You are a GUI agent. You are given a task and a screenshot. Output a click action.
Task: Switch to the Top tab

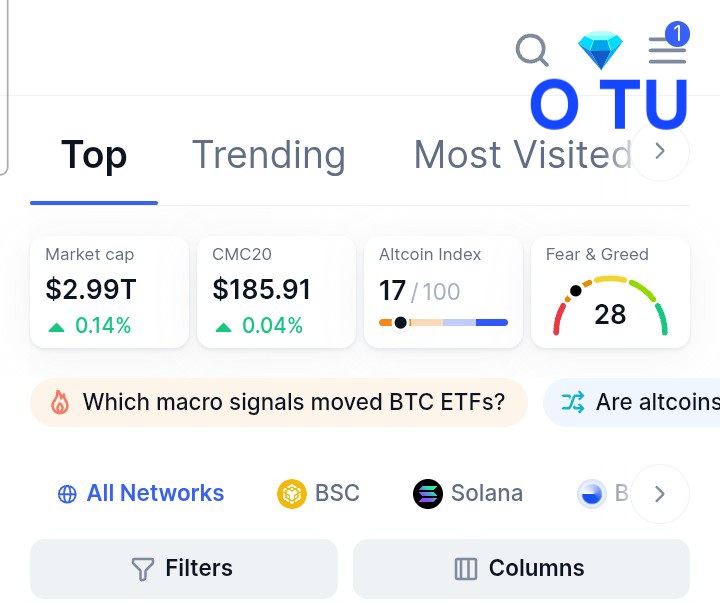pyautogui.click(x=94, y=155)
